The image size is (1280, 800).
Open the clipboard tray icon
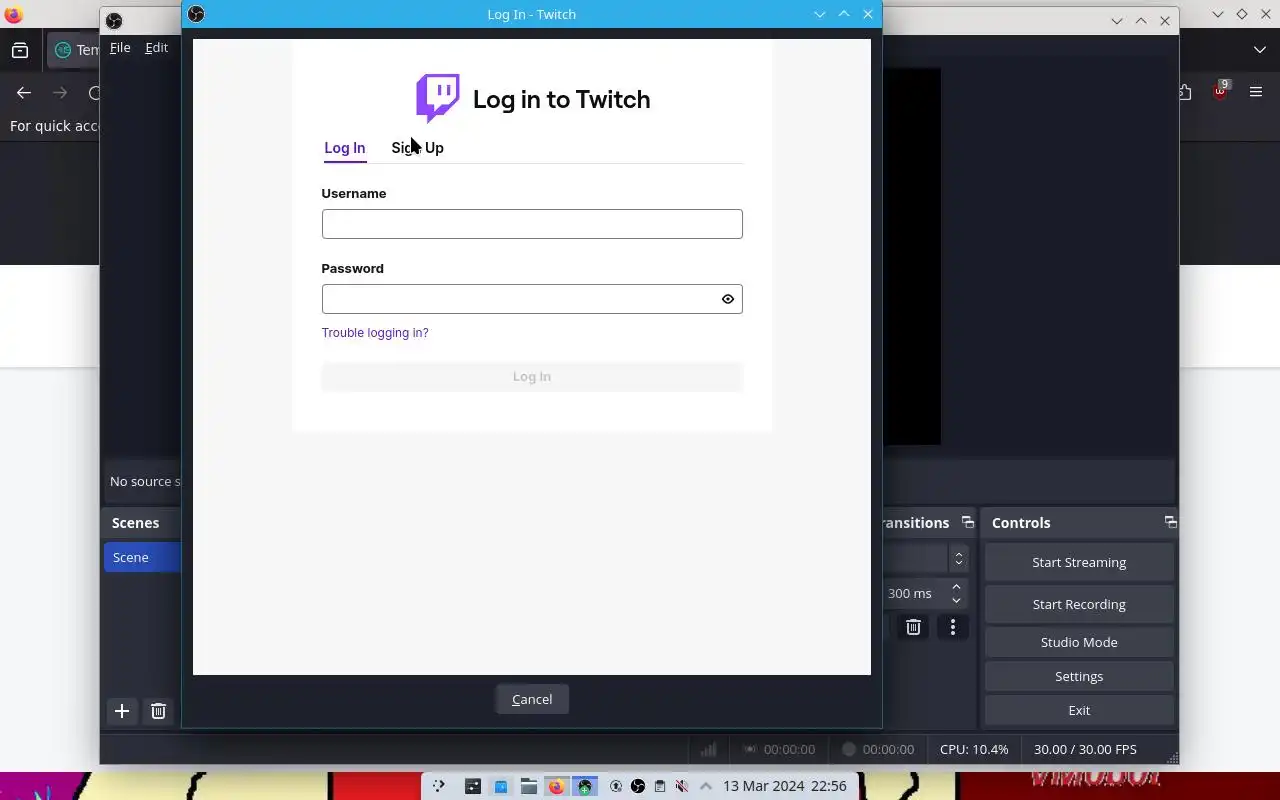pos(660,786)
